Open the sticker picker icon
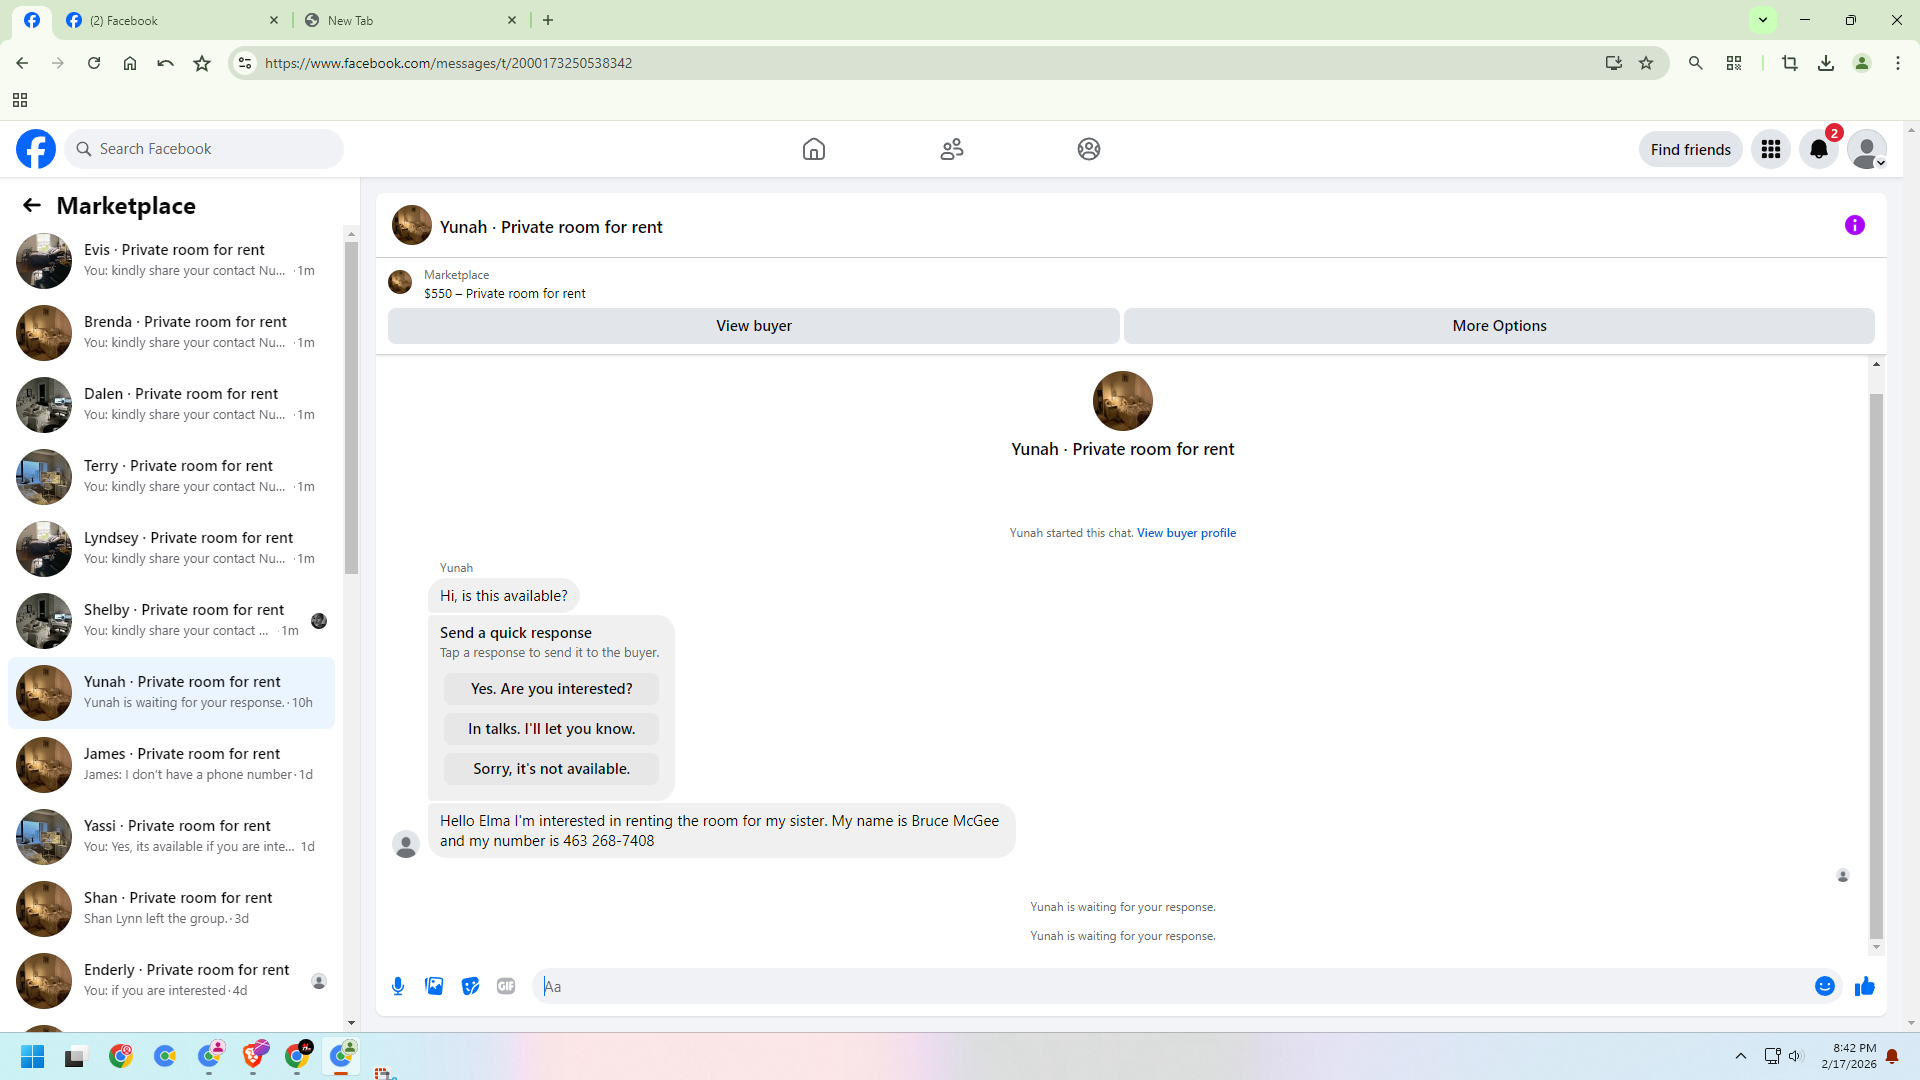 [x=470, y=986]
